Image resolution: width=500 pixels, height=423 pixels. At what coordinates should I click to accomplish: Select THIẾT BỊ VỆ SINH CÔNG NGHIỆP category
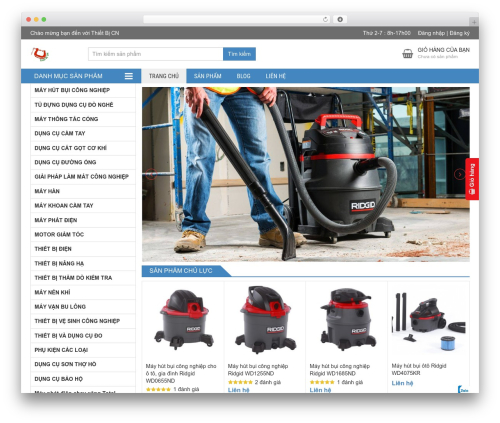click(83, 321)
